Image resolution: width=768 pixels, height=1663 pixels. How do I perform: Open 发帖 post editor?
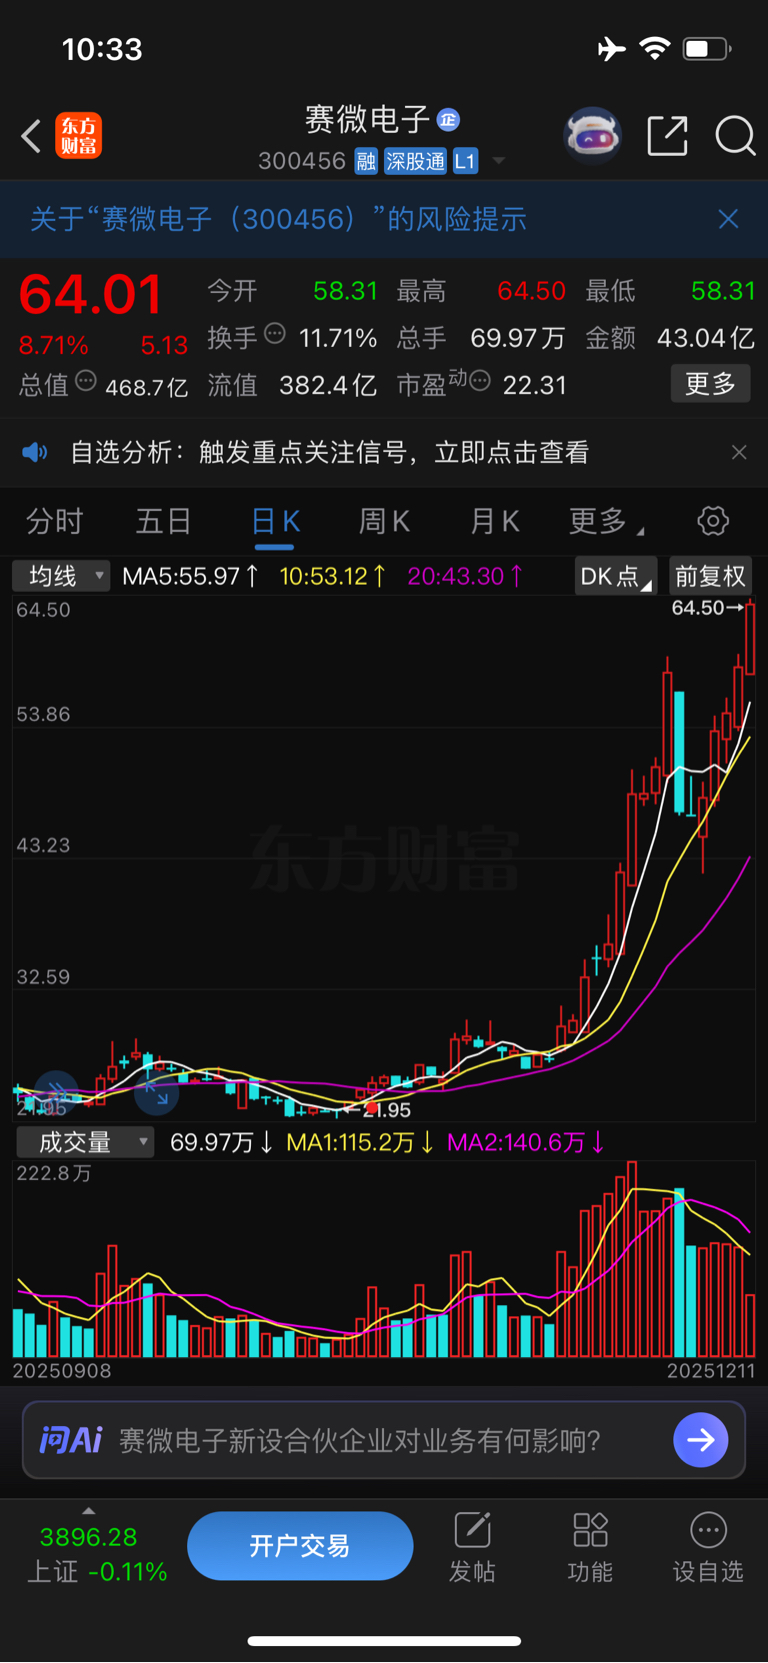(472, 1548)
